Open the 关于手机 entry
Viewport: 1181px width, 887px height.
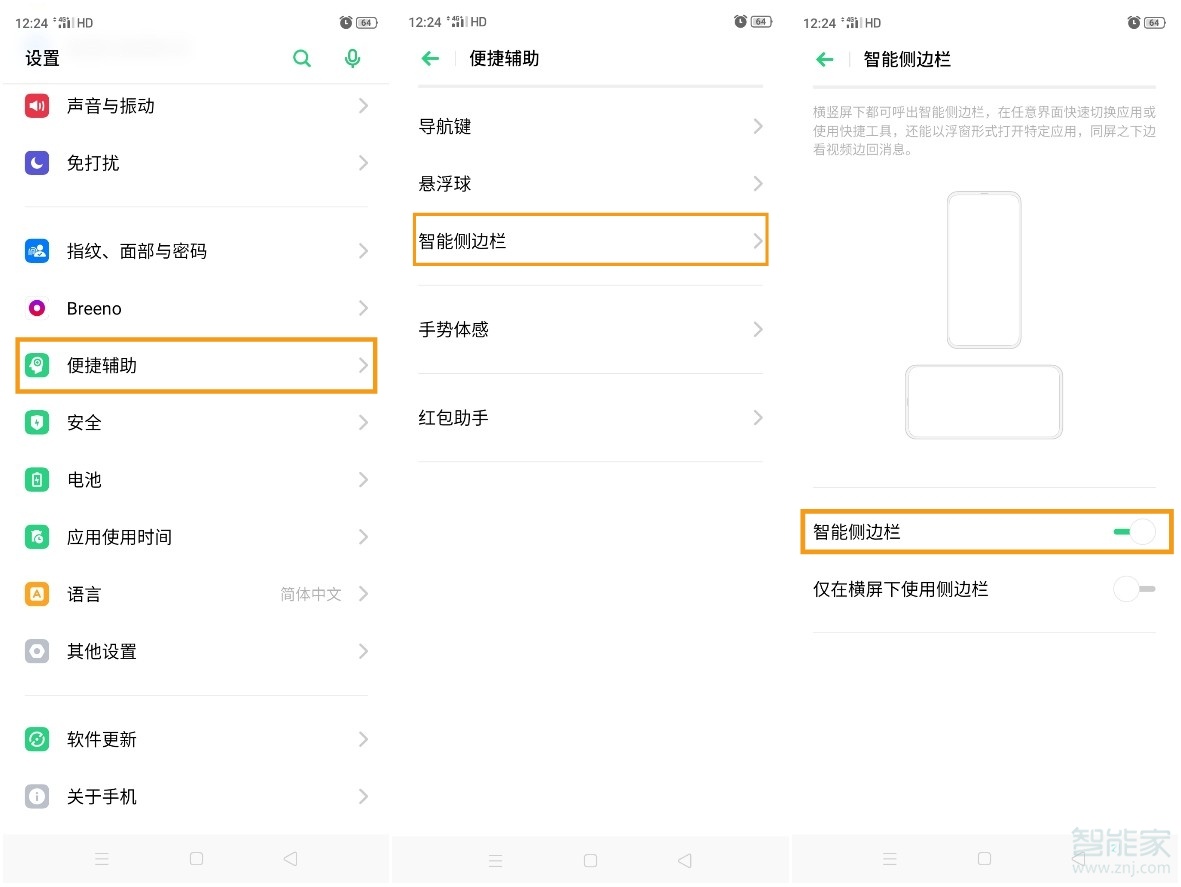click(196, 796)
